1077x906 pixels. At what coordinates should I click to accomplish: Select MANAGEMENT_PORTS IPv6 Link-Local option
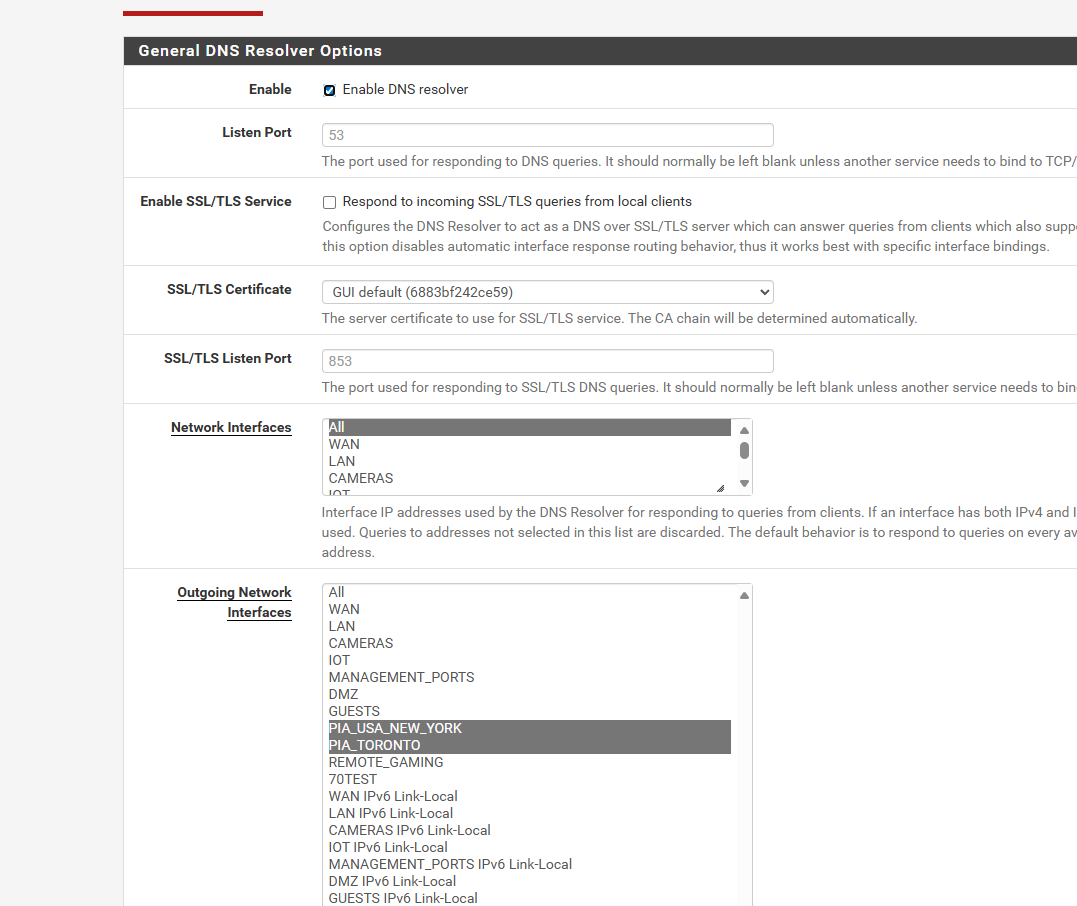530,864
